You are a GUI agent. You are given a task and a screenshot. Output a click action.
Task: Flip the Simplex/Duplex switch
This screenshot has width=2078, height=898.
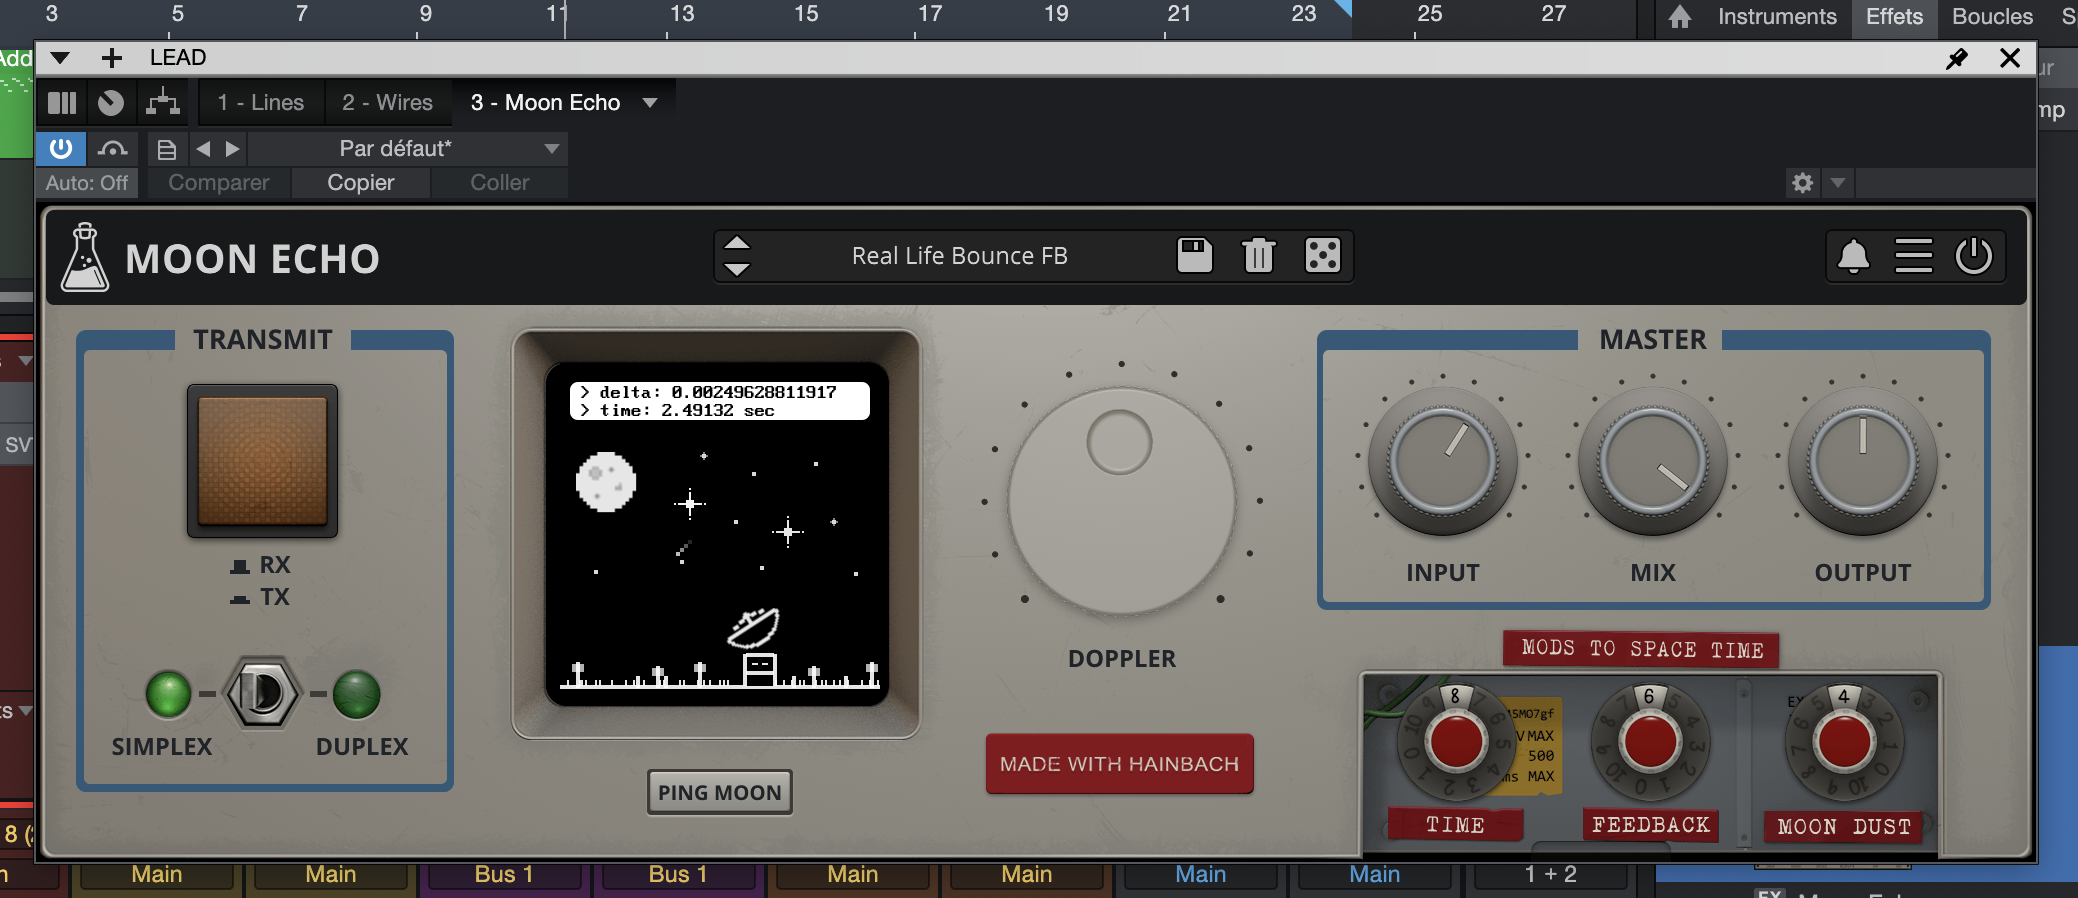pos(263,693)
